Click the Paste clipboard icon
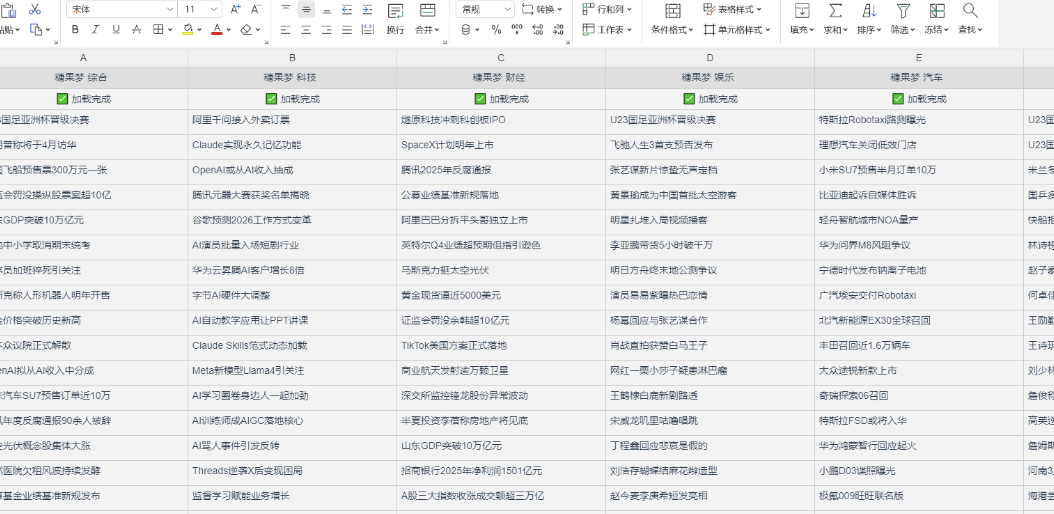 click(x=7, y=9)
